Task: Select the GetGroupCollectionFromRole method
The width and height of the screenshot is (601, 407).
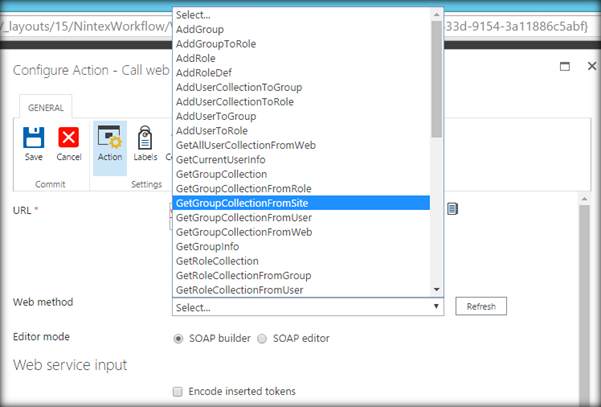Action: click(301, 189)
